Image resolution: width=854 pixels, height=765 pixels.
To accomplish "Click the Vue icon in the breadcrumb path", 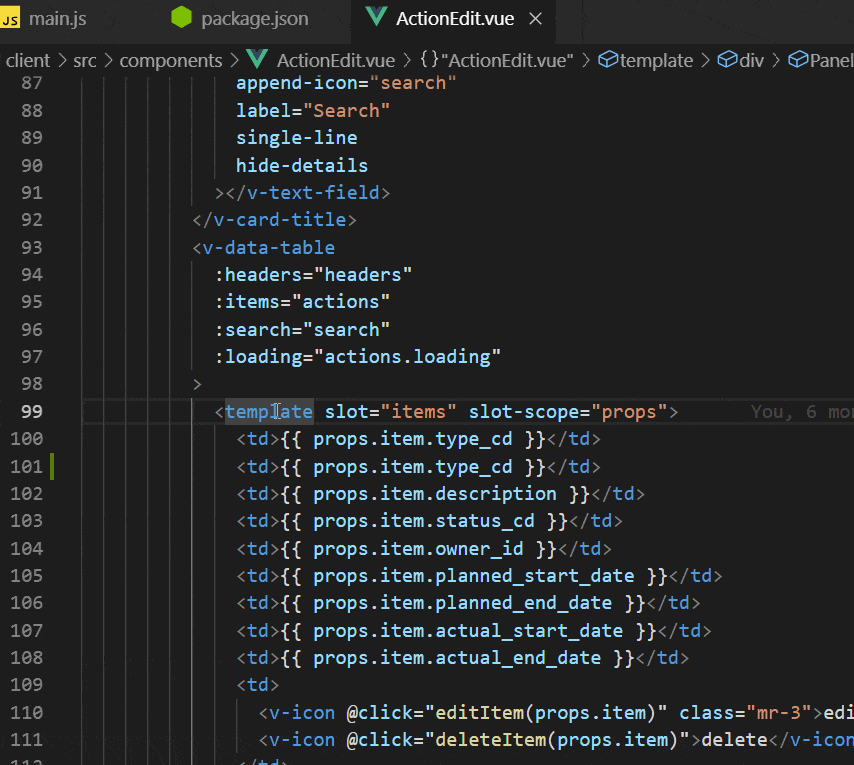I will tap(259, 61).
